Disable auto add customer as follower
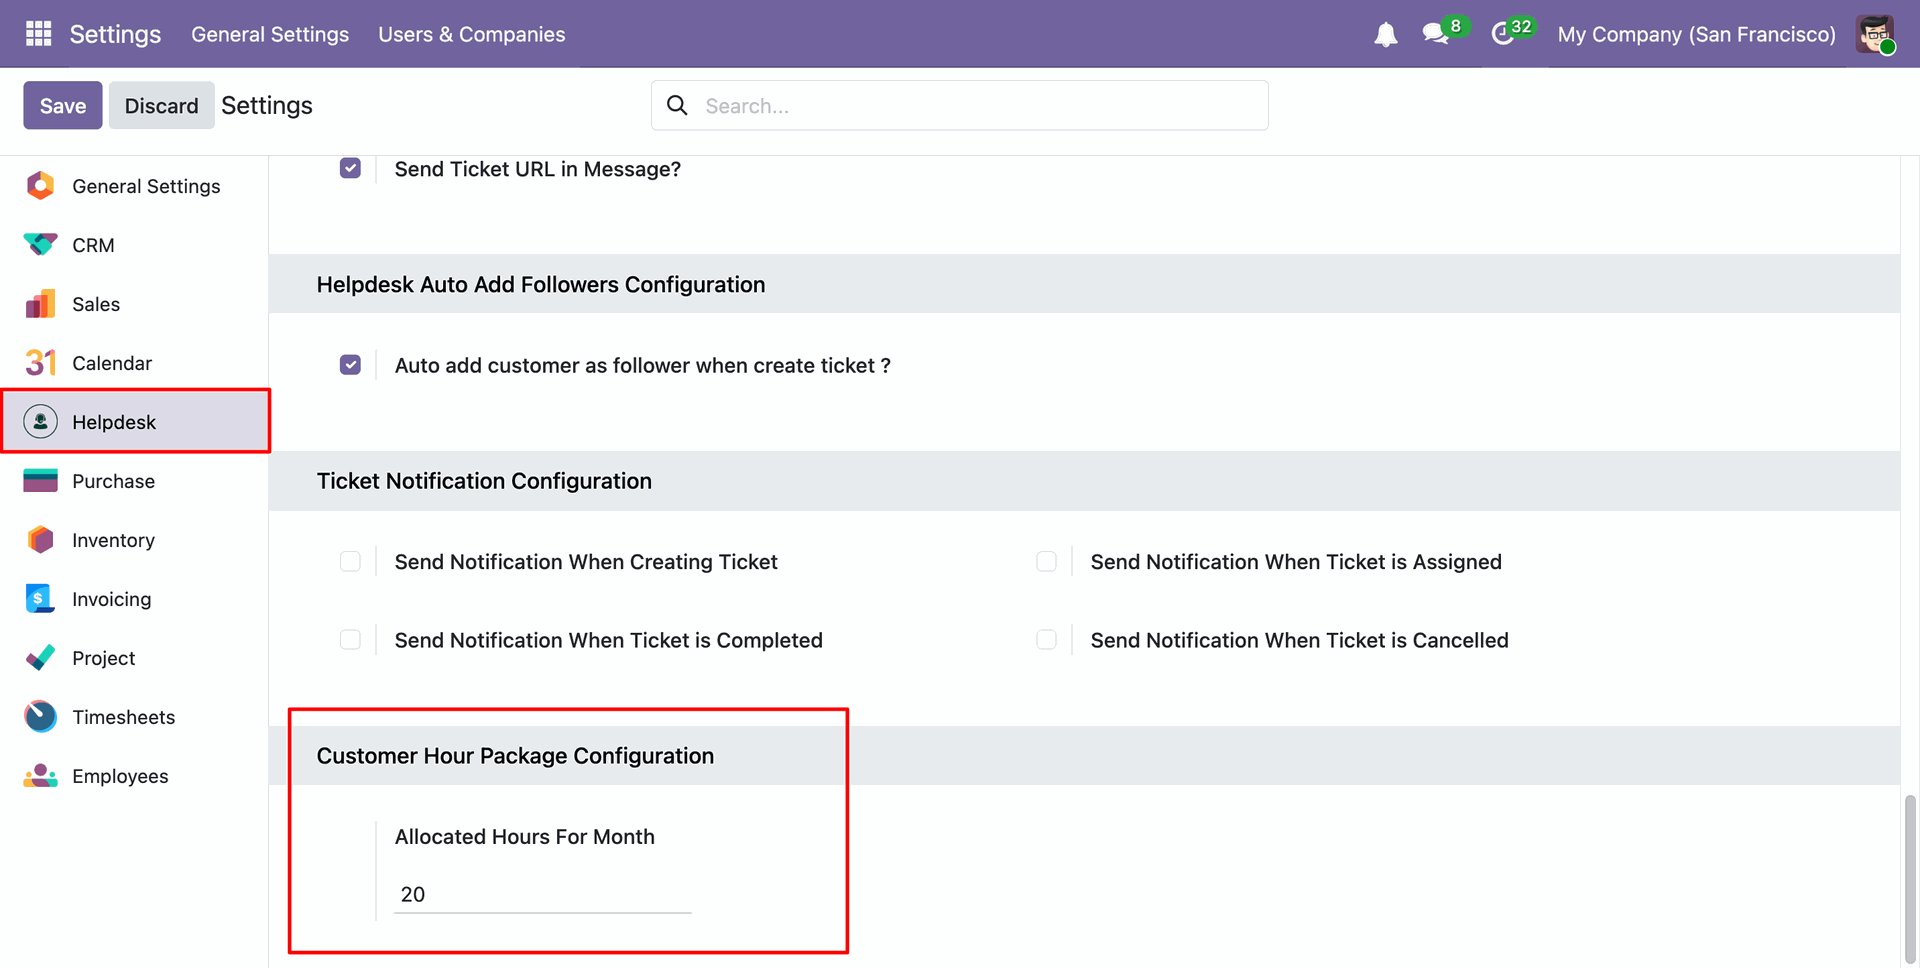 click(350, 365)
